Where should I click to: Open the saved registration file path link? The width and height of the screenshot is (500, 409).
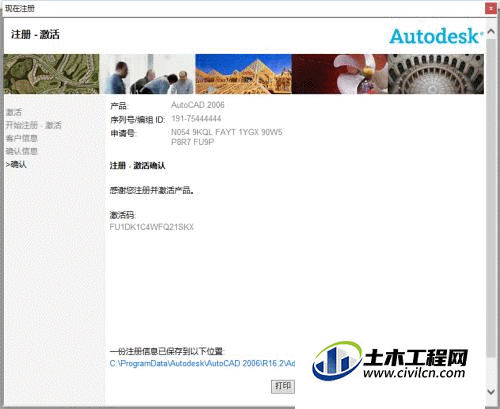click(x=202, y=363)
